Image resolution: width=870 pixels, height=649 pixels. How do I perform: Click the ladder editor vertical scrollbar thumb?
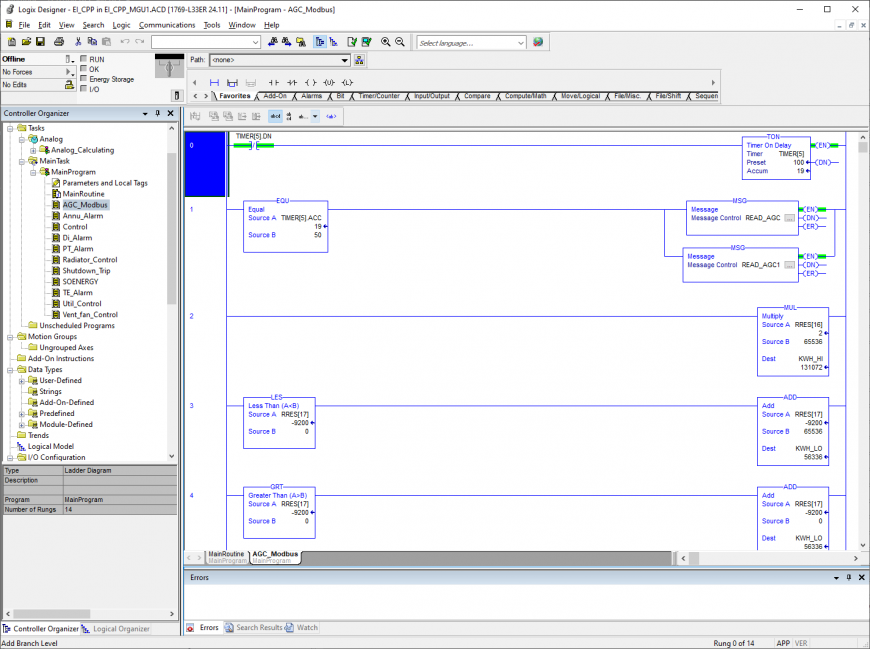[x=862, y=147]
